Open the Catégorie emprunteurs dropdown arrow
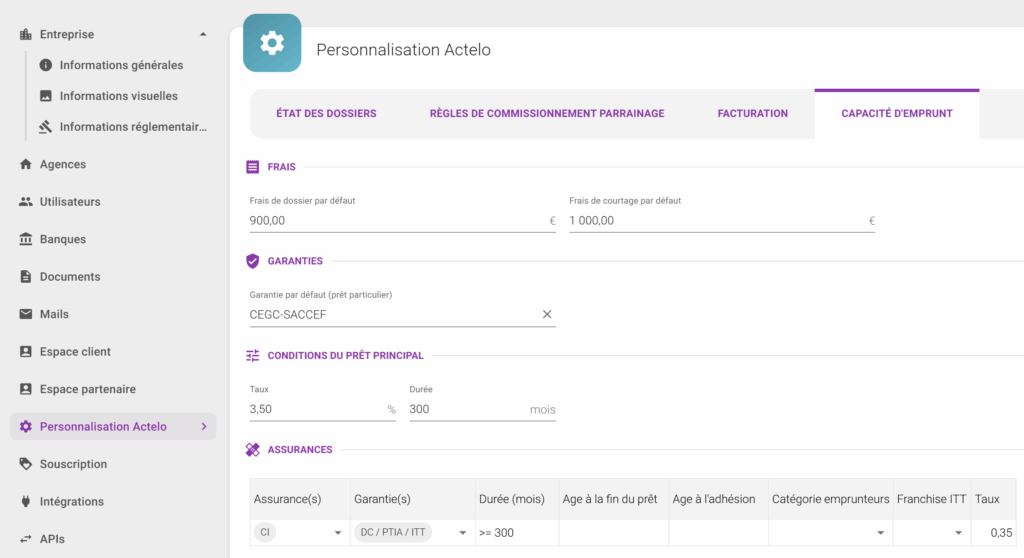This screenshot has height=558, width=1024. pos(880,533)
